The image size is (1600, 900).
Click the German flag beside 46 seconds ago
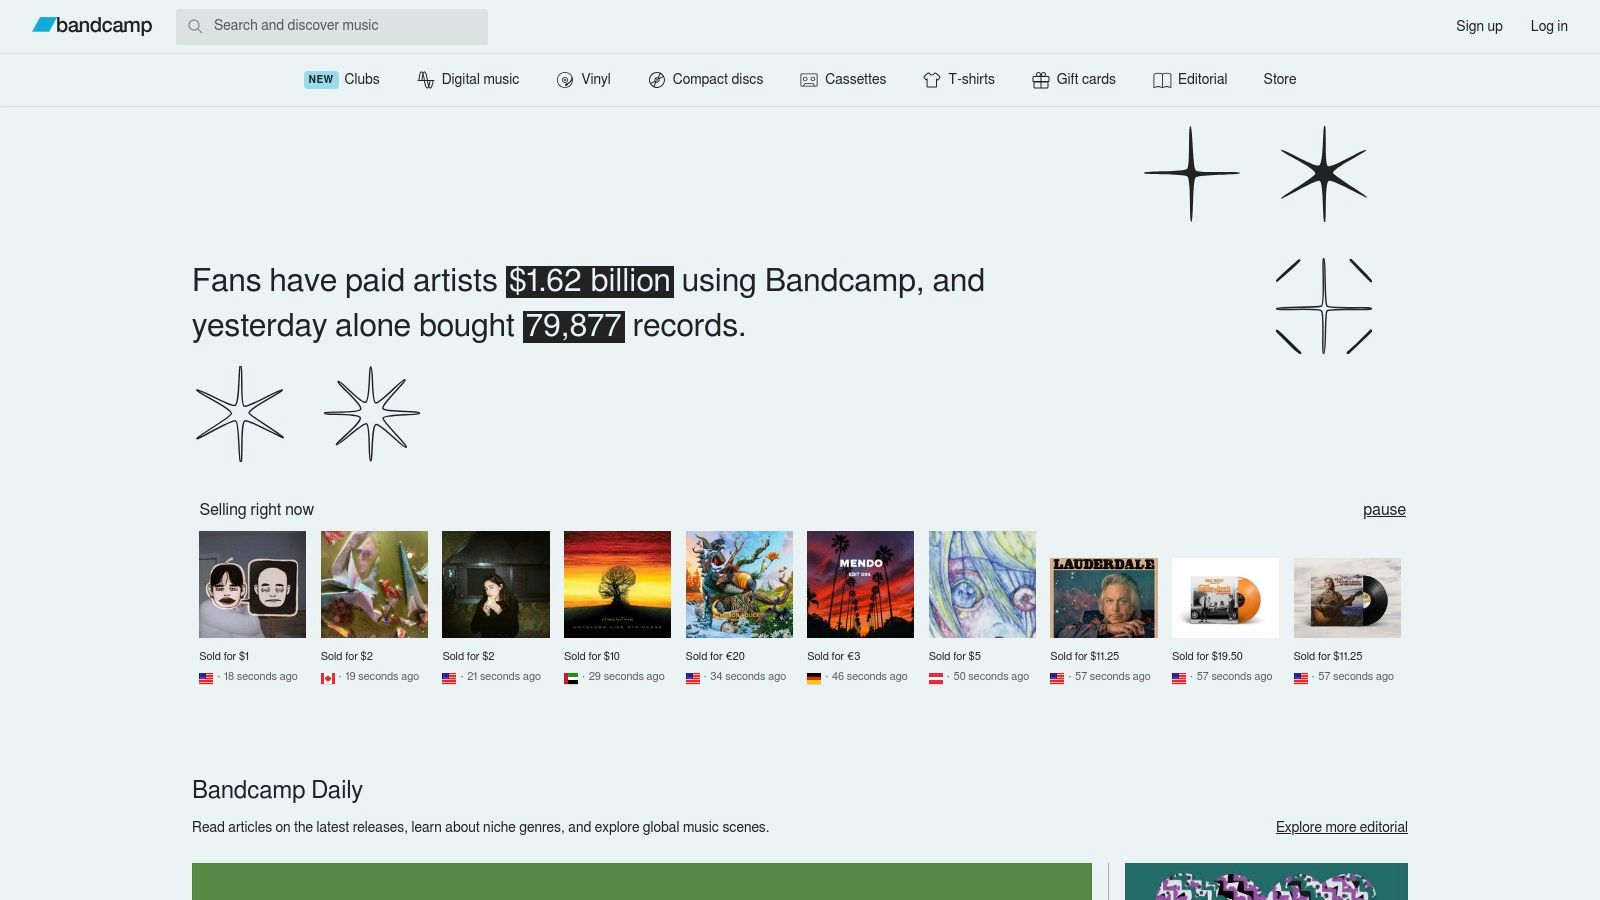click(x=814, y=678)
